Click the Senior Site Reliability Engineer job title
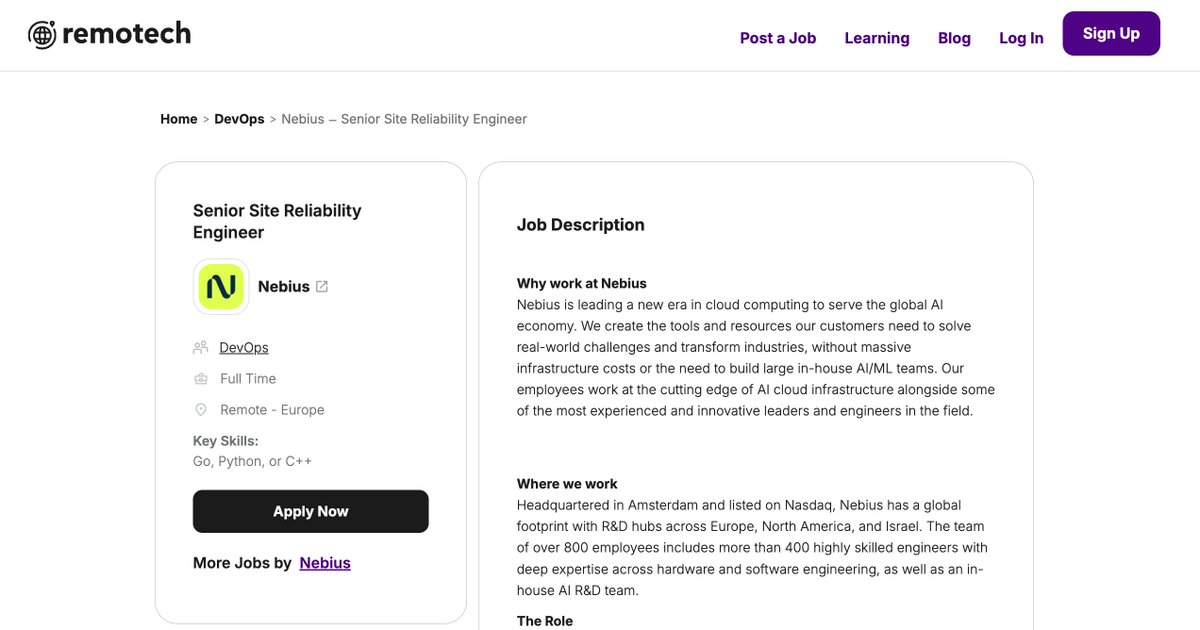This screenshot has width=1200, height=630. [277, 221]
